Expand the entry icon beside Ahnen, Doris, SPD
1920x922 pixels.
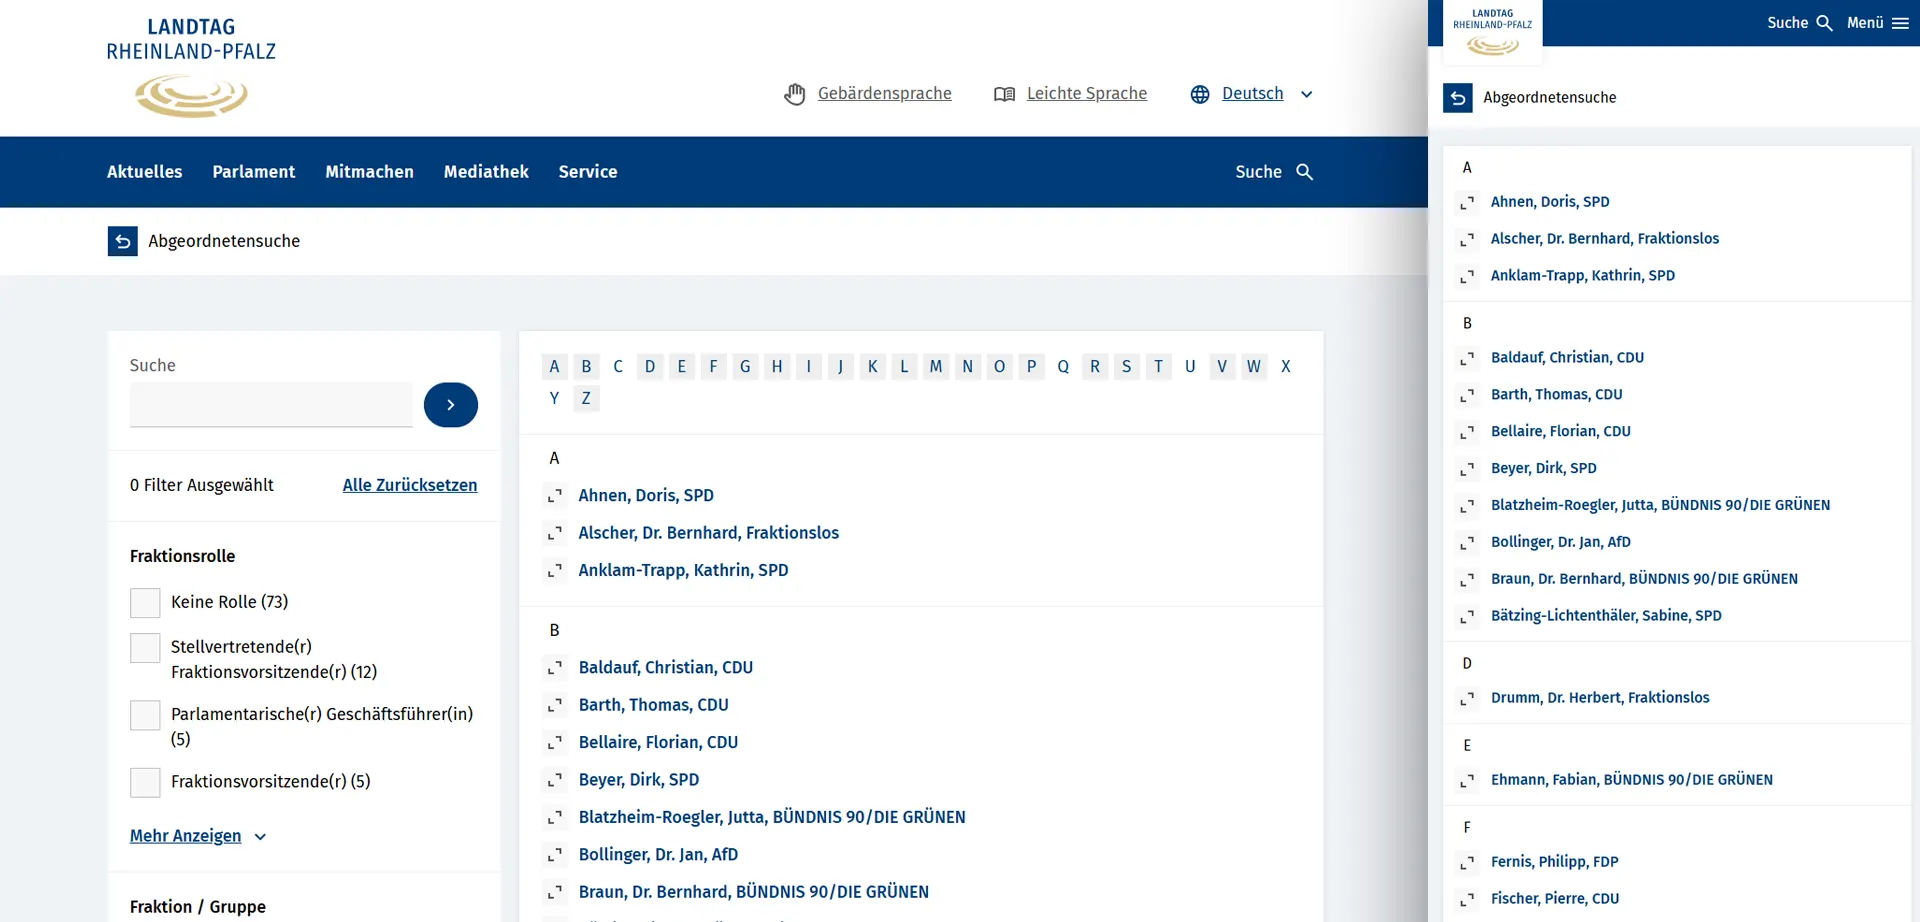point(555,496)
